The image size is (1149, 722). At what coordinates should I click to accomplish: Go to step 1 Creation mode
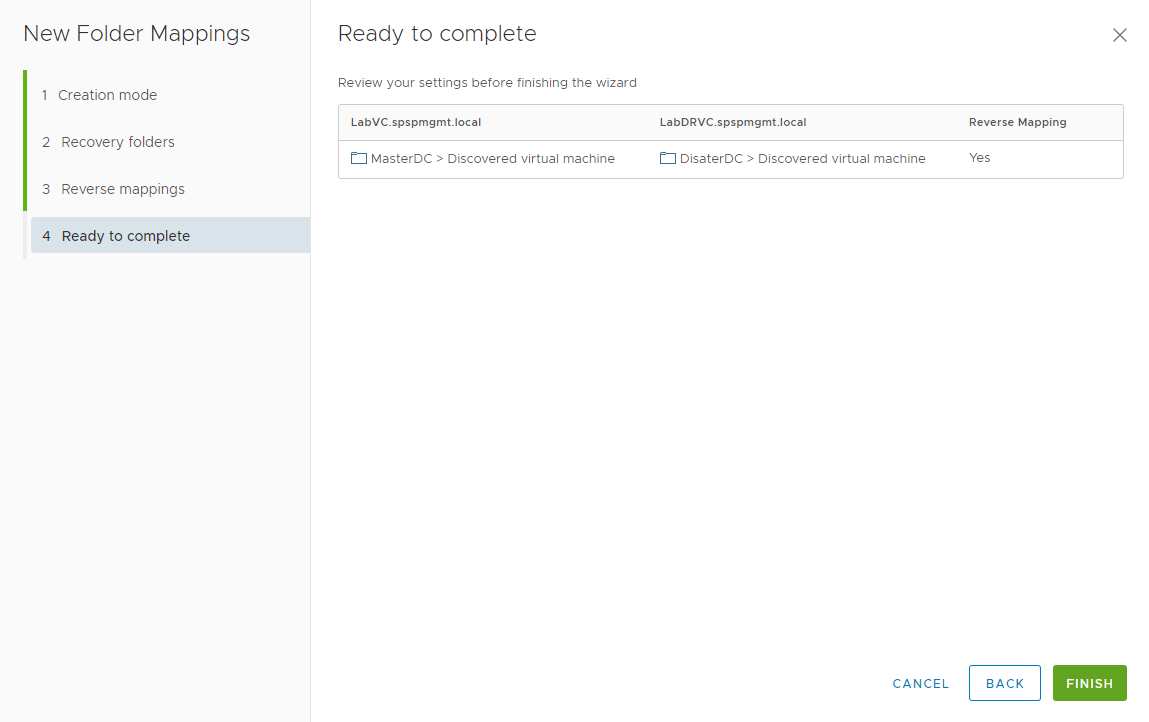(107, 95)
